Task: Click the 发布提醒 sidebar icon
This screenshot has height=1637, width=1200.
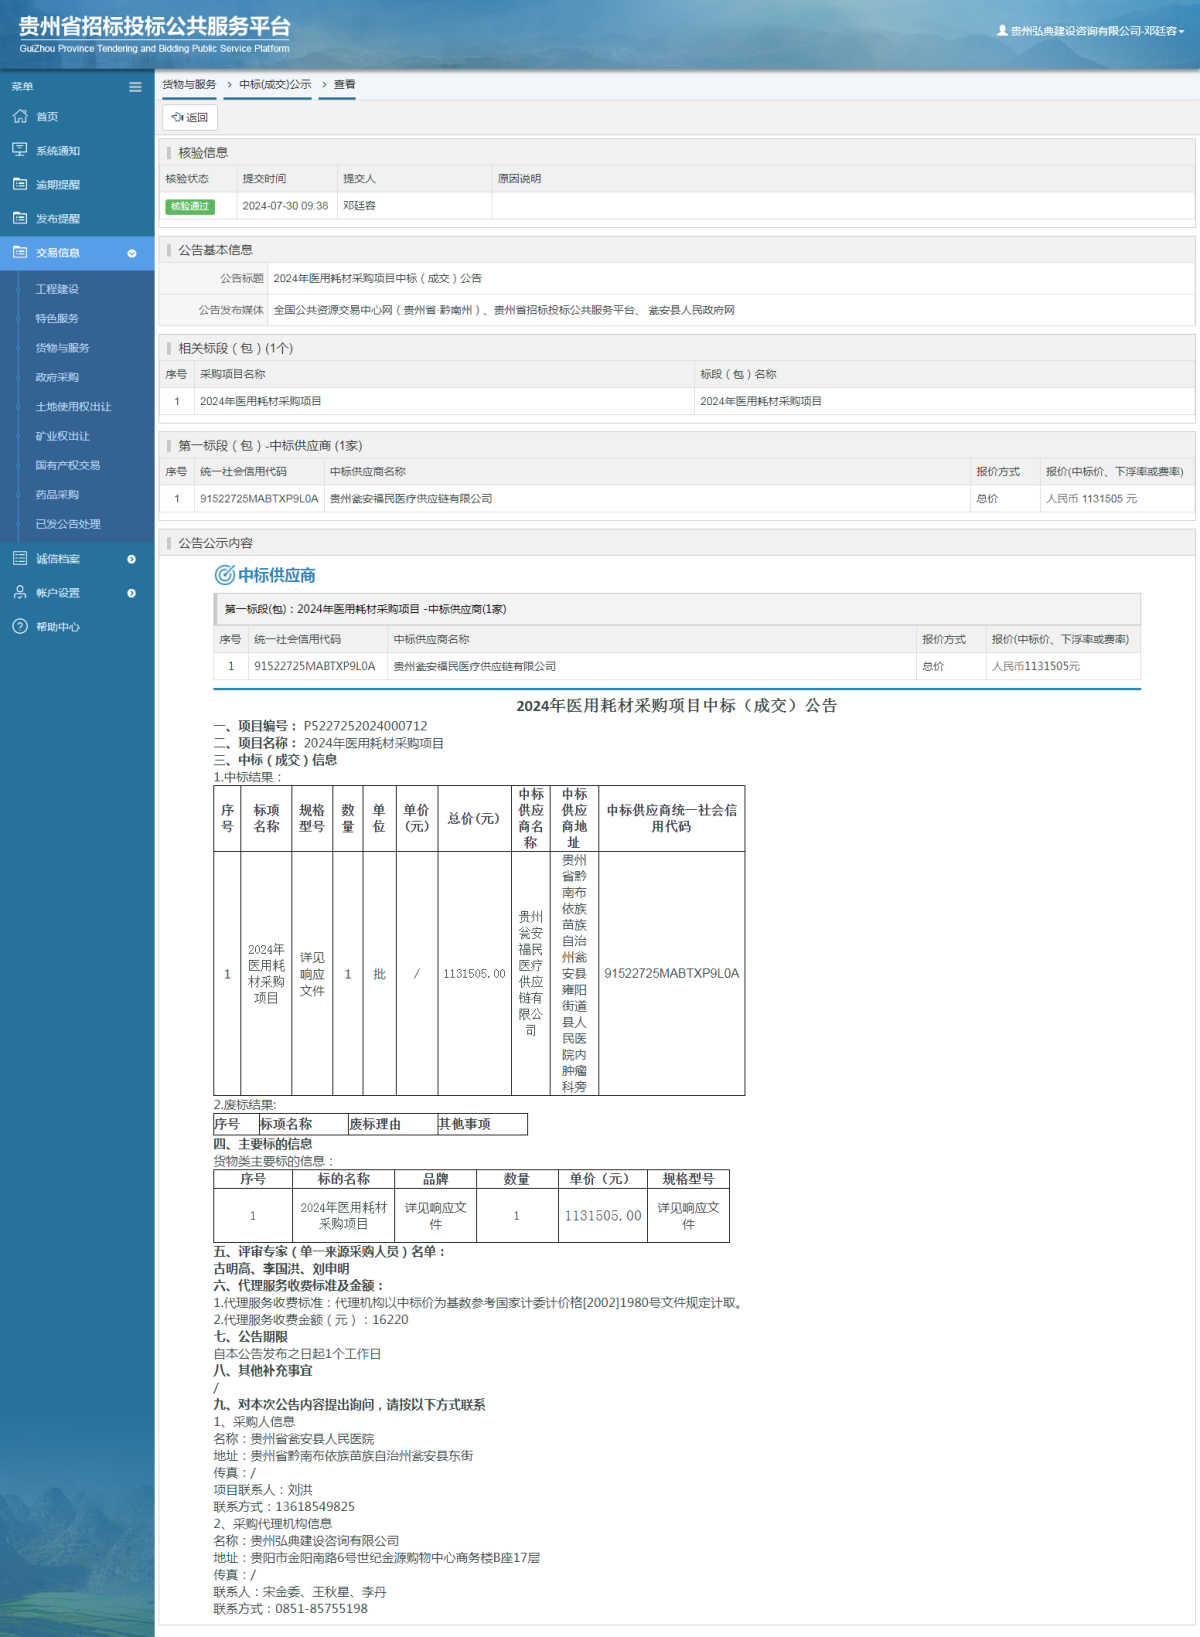Action: [x=20, y=218]
